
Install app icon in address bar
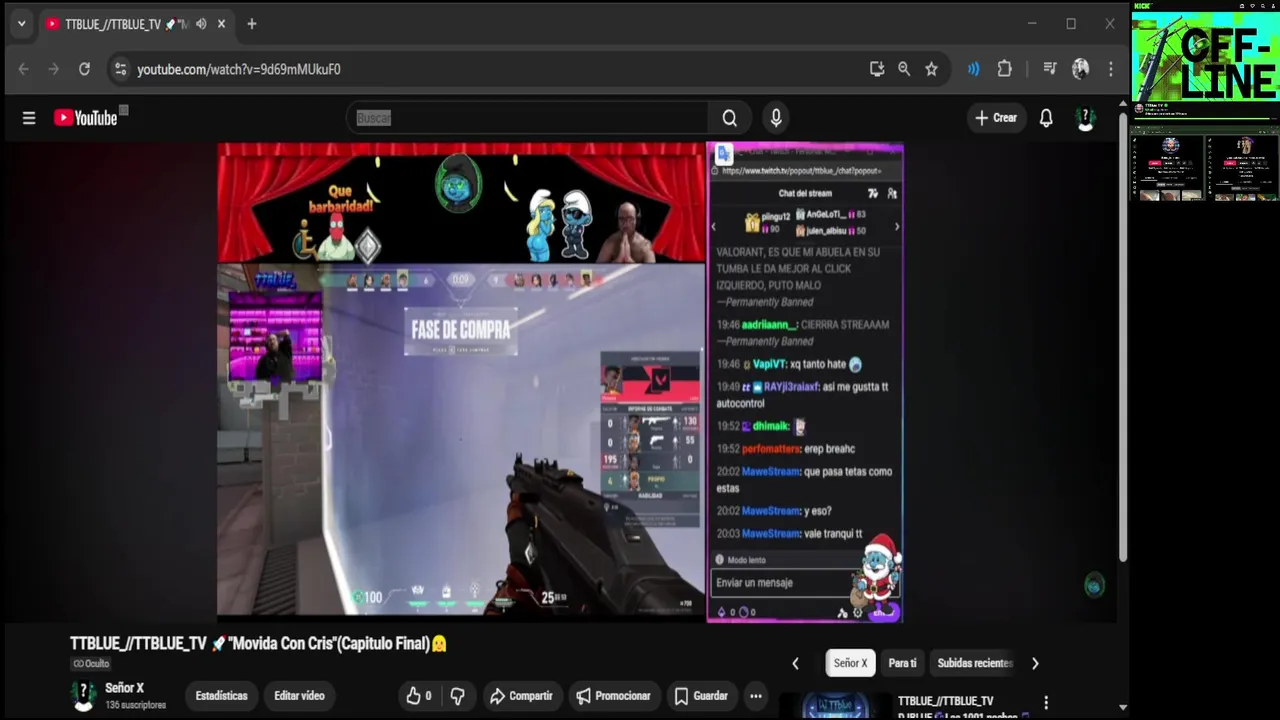pyautogui.click(x=877, y=69)
